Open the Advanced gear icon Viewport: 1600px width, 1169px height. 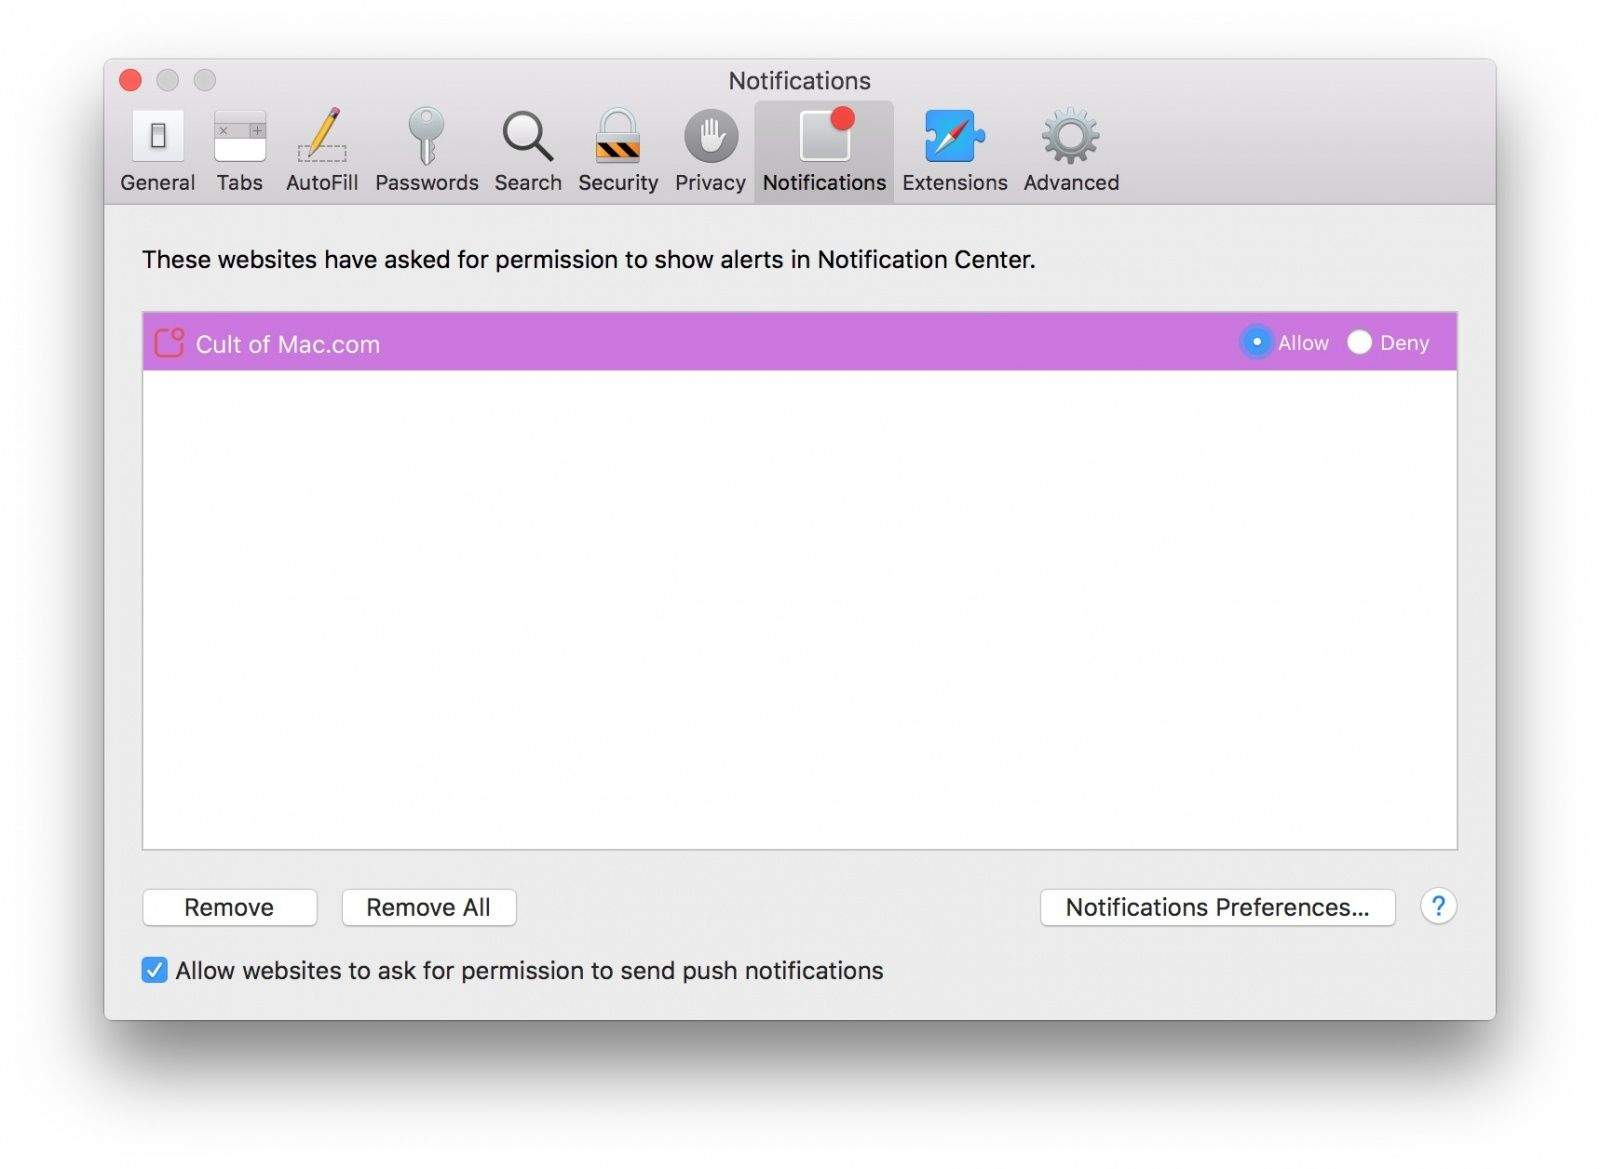pyautogui.click(x=1070, y=137)
